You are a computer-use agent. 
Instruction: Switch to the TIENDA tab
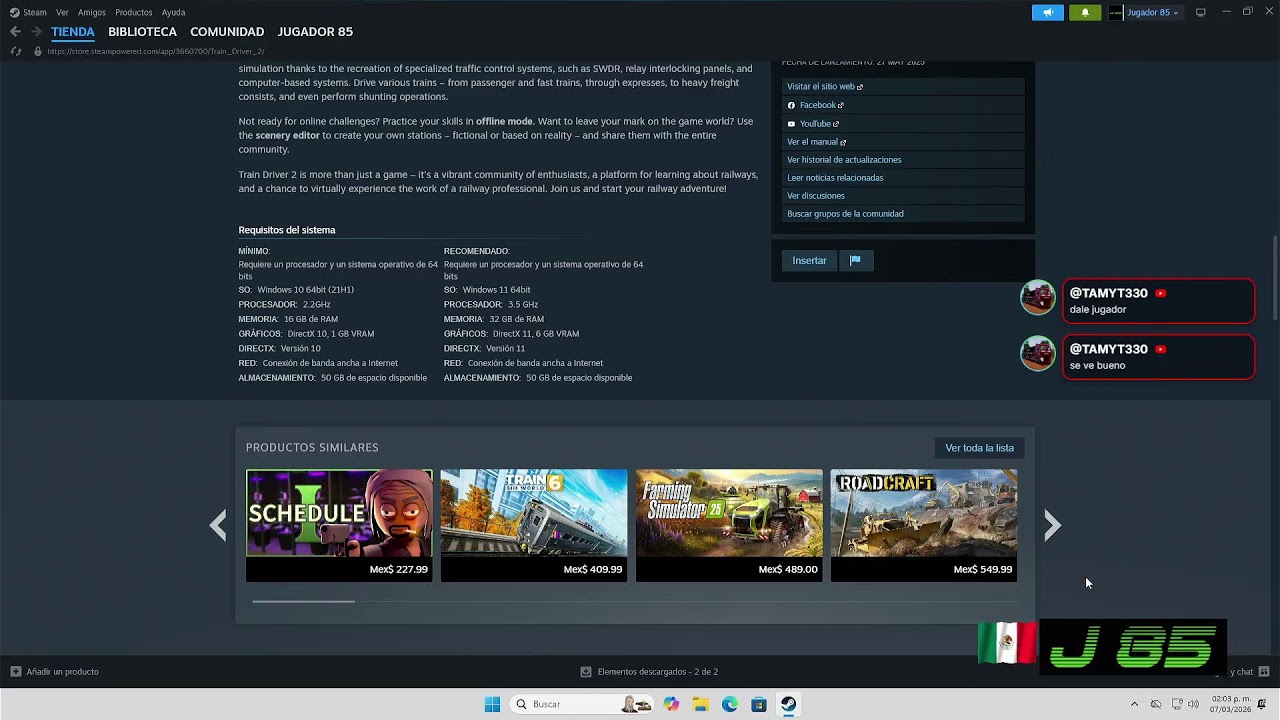(73, 32)
